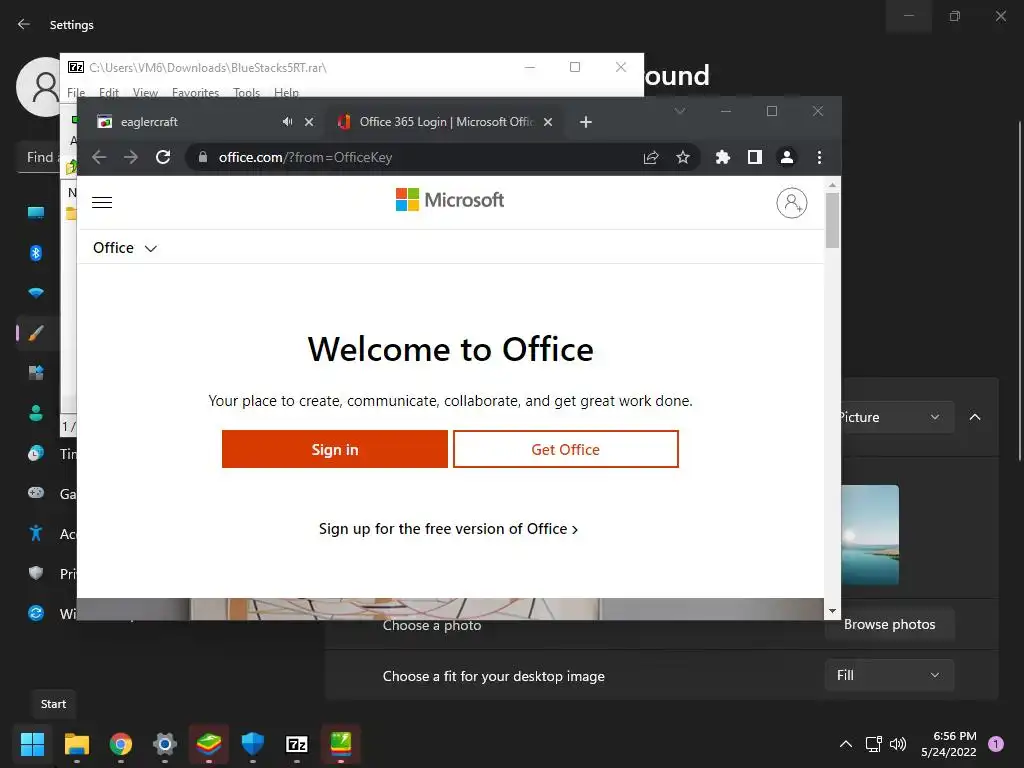Open the Chrome profile icon
This screenshot has width=1024, height=768.
click(787, 157)
